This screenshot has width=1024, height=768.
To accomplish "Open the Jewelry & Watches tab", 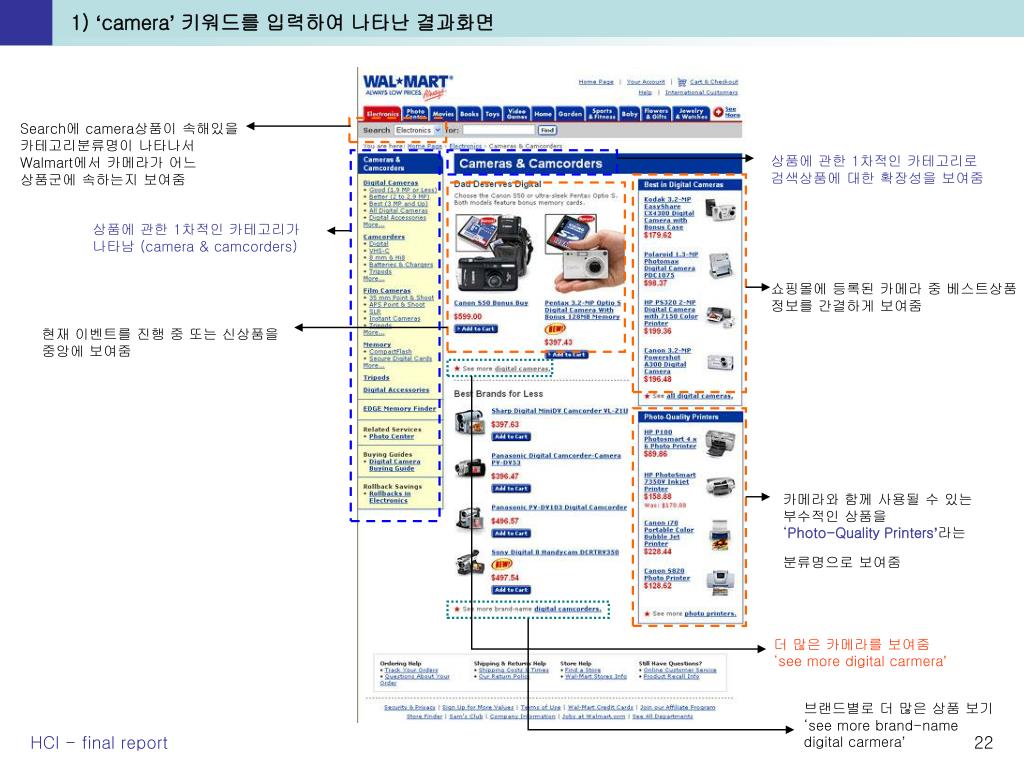I will tap(691, 114).
